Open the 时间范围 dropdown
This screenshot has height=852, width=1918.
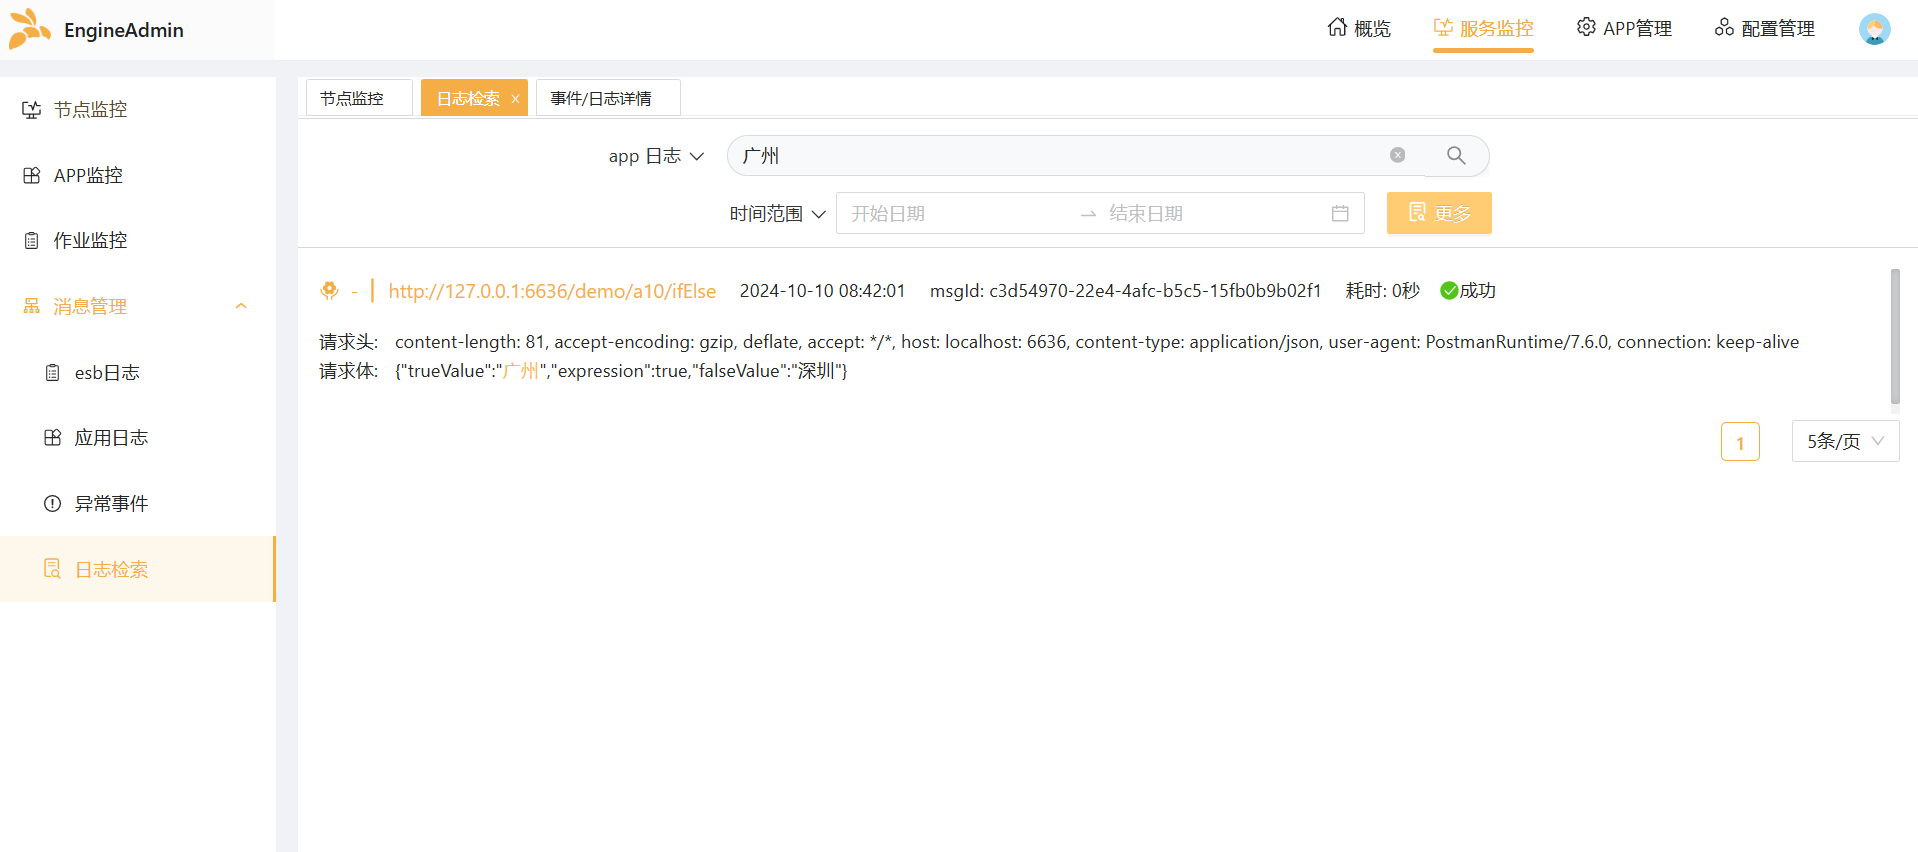point(777,214)
